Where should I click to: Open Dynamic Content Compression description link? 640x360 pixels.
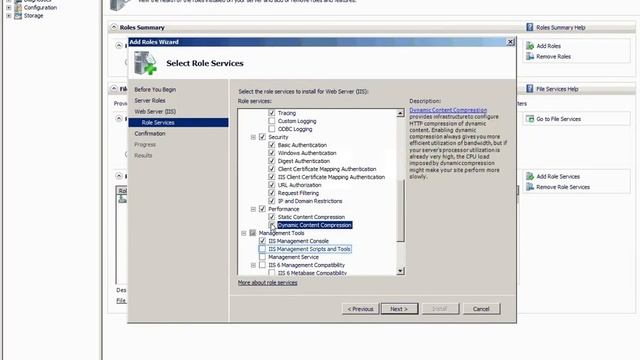click(x=448, y=110)
